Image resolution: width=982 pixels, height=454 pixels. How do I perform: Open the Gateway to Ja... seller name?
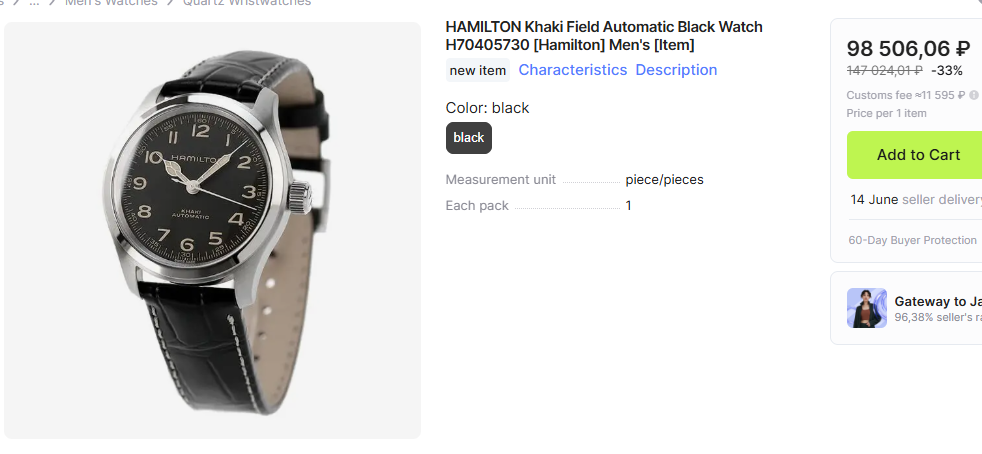pos(938,301)
